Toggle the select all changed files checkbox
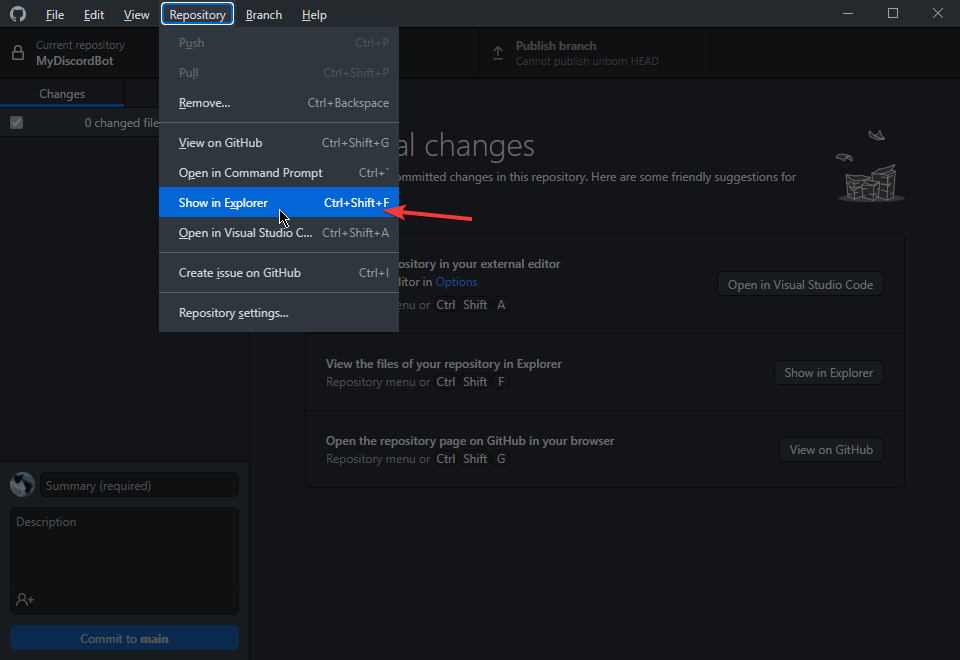Viewport: 960px width, 660px height. click(16, 122)
